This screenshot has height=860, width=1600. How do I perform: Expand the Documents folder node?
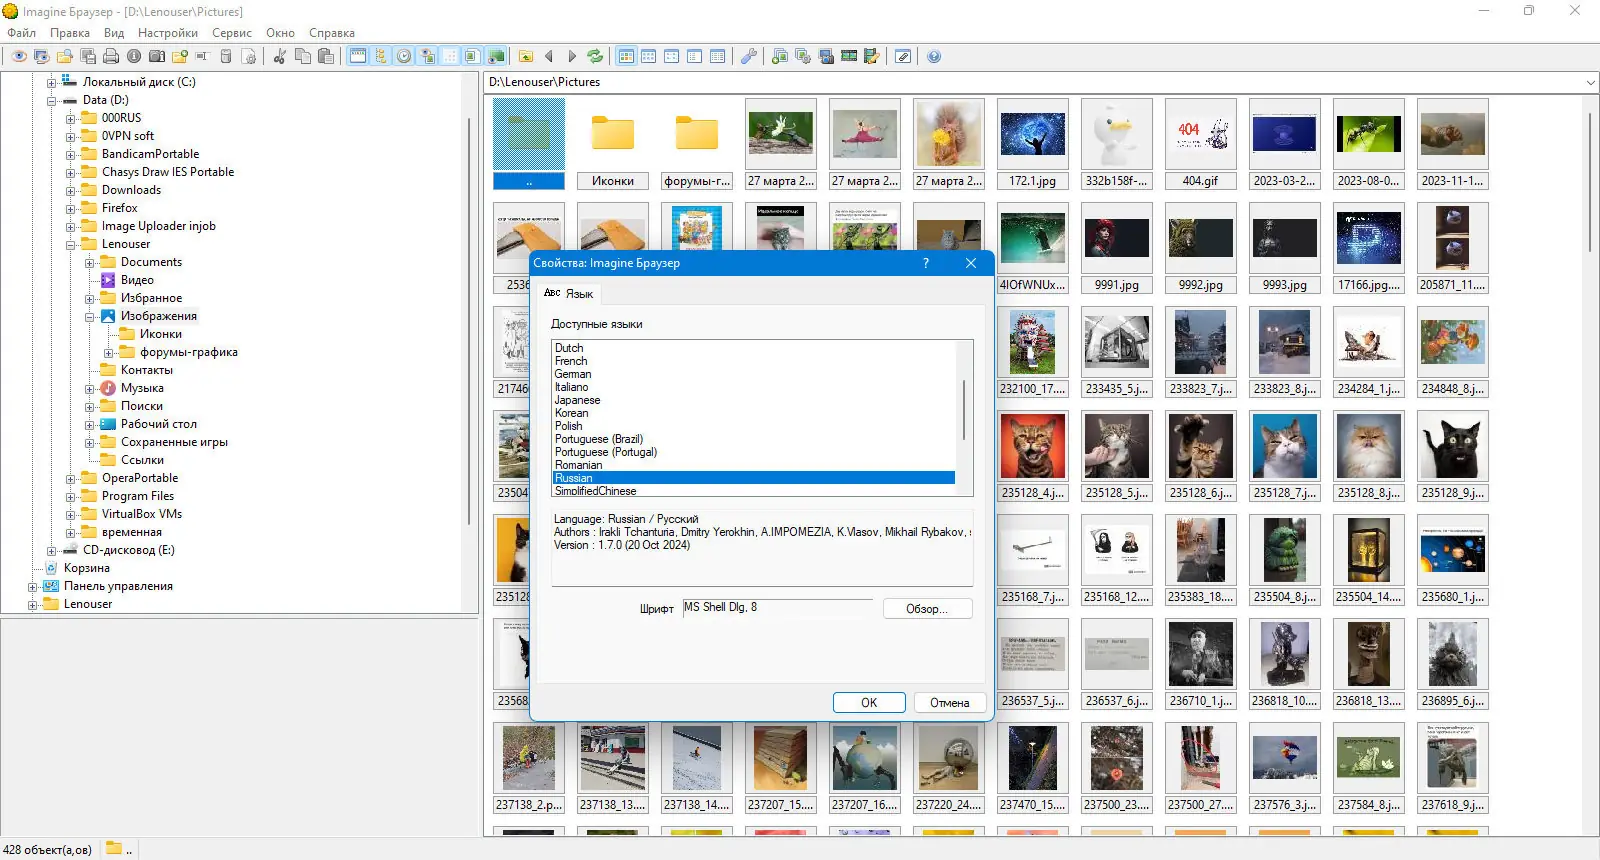click(89, 263)
